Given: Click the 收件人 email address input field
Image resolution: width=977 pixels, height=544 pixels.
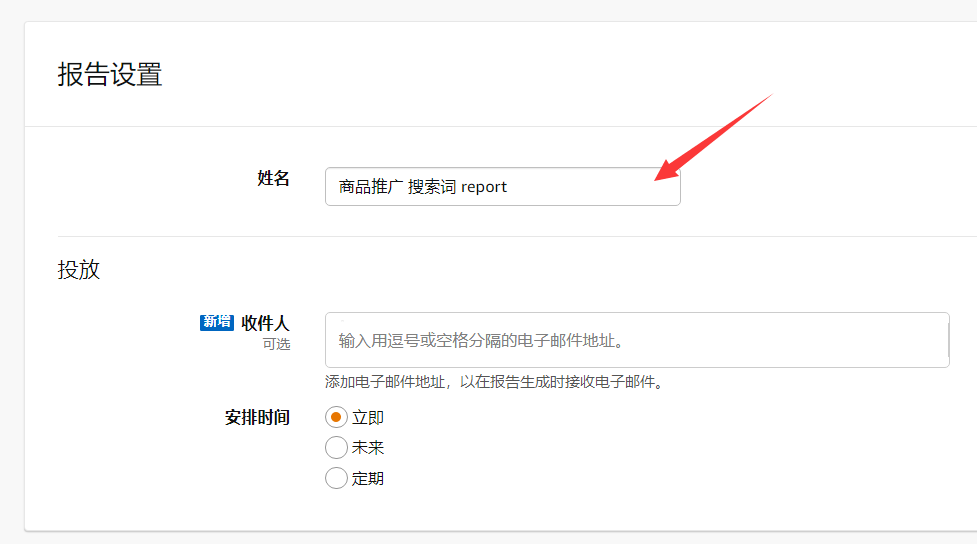Looking at the screenshot, I should [x=637, y=340].
